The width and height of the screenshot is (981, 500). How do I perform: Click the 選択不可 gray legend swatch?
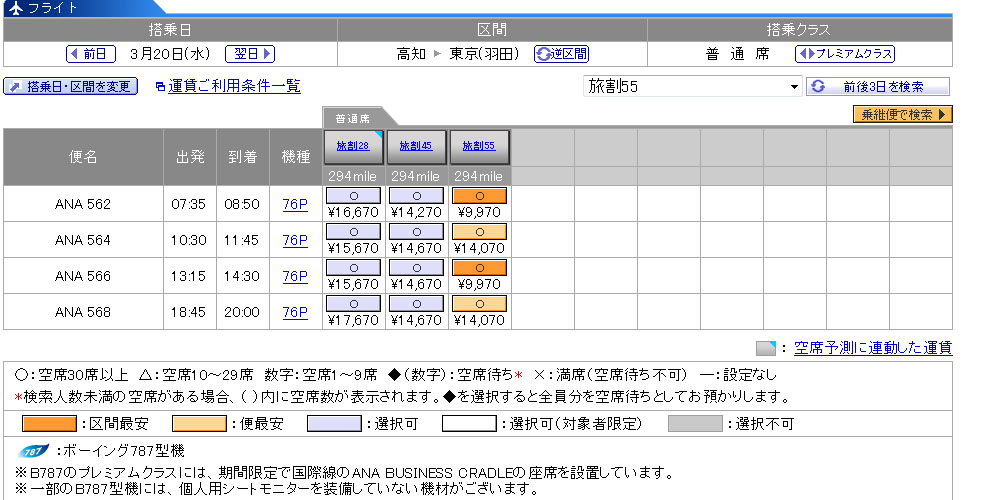pos(695,424)
